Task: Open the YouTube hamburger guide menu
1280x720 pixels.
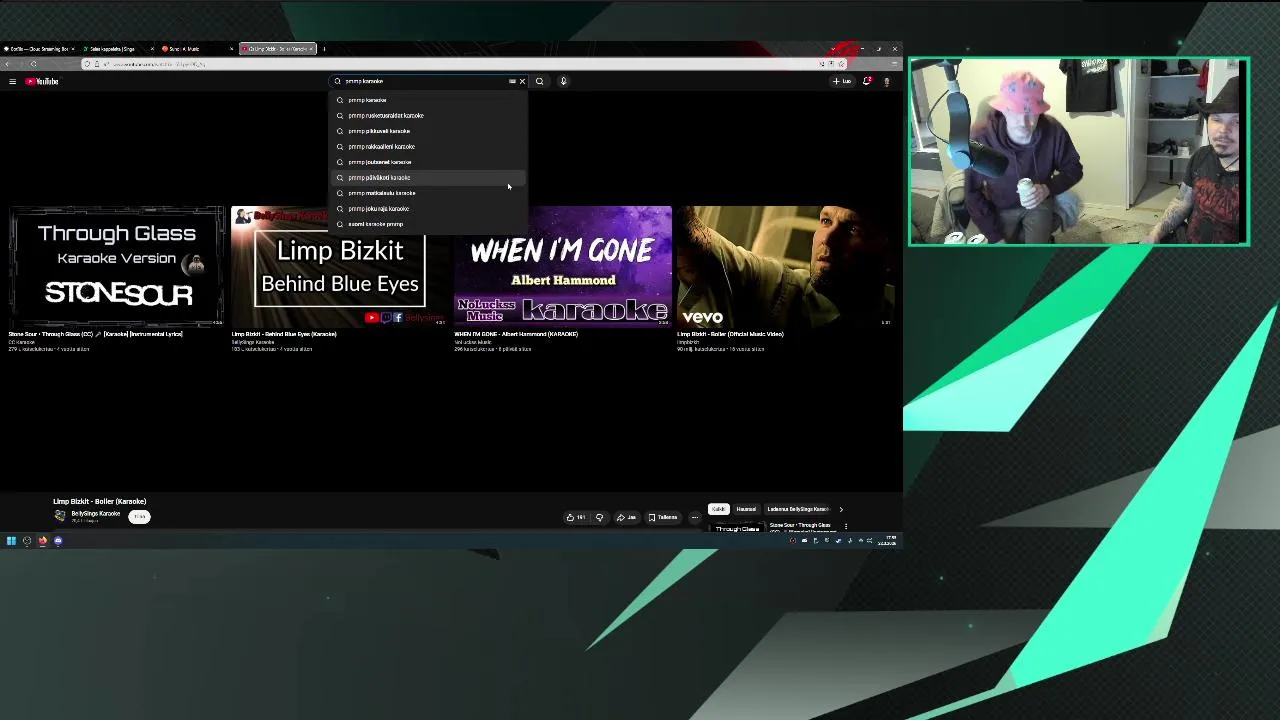Action: 12,81
